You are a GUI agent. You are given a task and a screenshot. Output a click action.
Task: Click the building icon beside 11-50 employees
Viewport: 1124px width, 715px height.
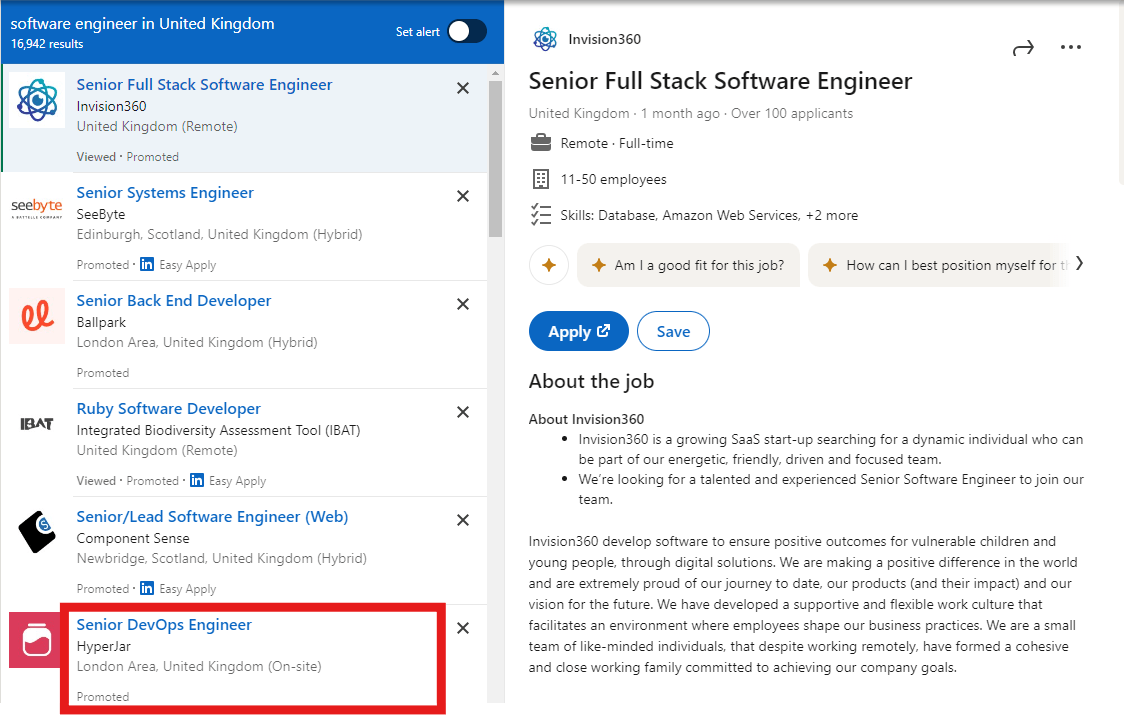click(540, 179)
